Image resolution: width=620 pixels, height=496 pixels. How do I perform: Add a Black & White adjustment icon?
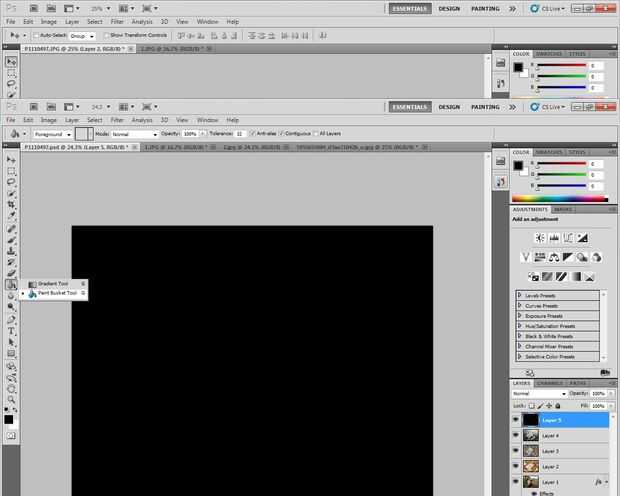pos(568,257)
